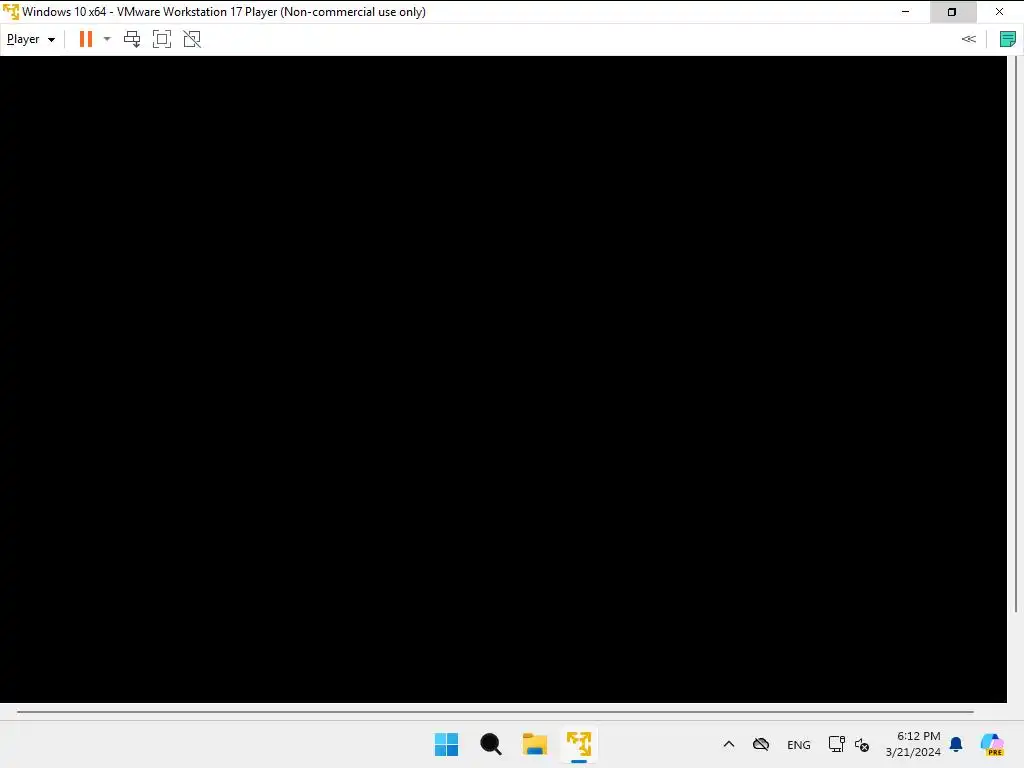The height and width of the screenshot is (768, 1024).
Task: Open the clock showing 6:12 PM
Action: coord(913,744)
